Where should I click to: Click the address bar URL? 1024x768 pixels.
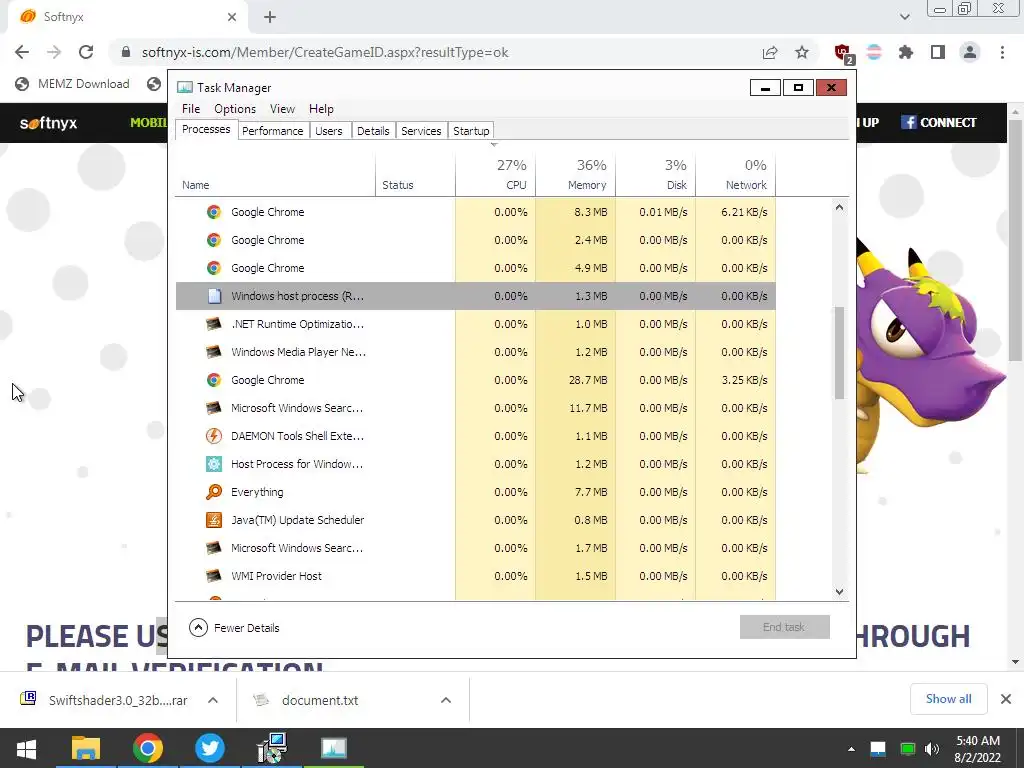coord(325,52)
